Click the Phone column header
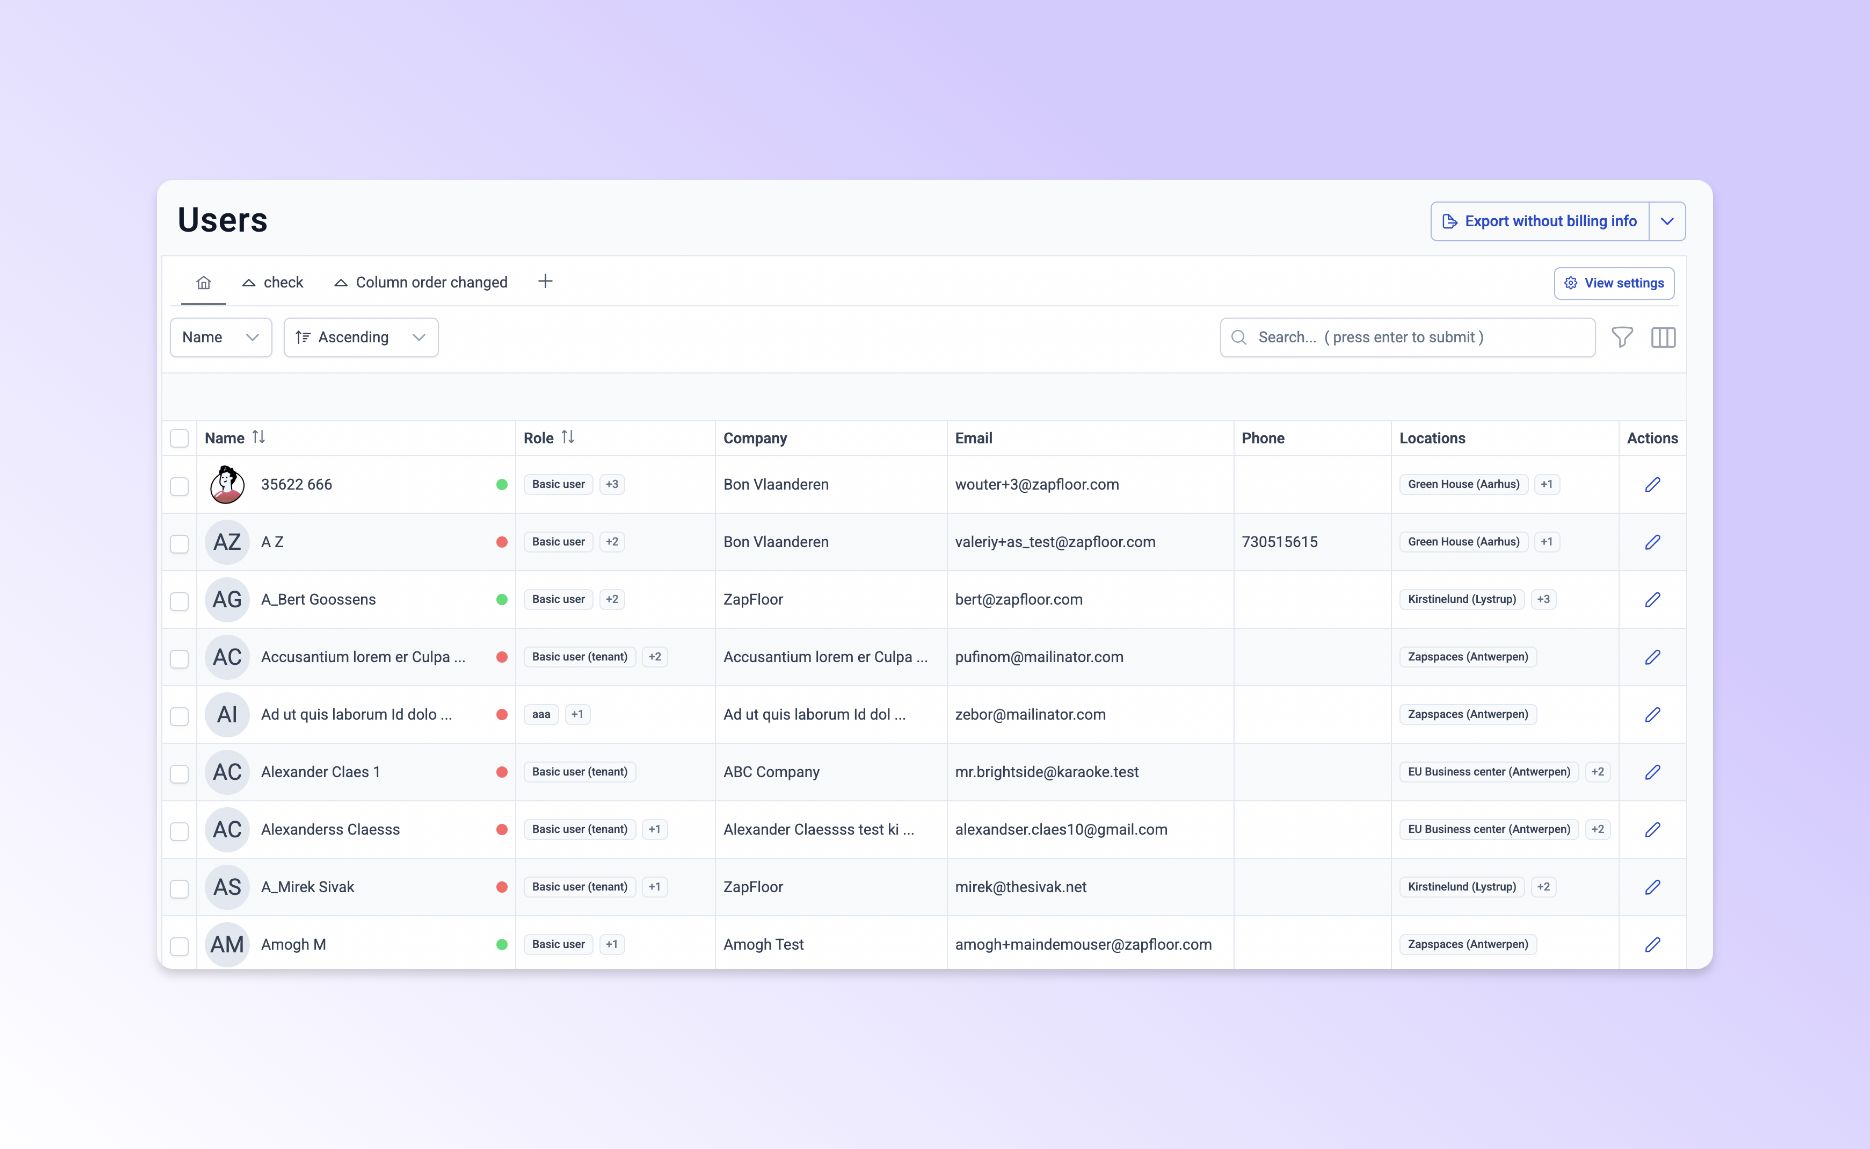1870x1149 pixels. [1263, 438]
